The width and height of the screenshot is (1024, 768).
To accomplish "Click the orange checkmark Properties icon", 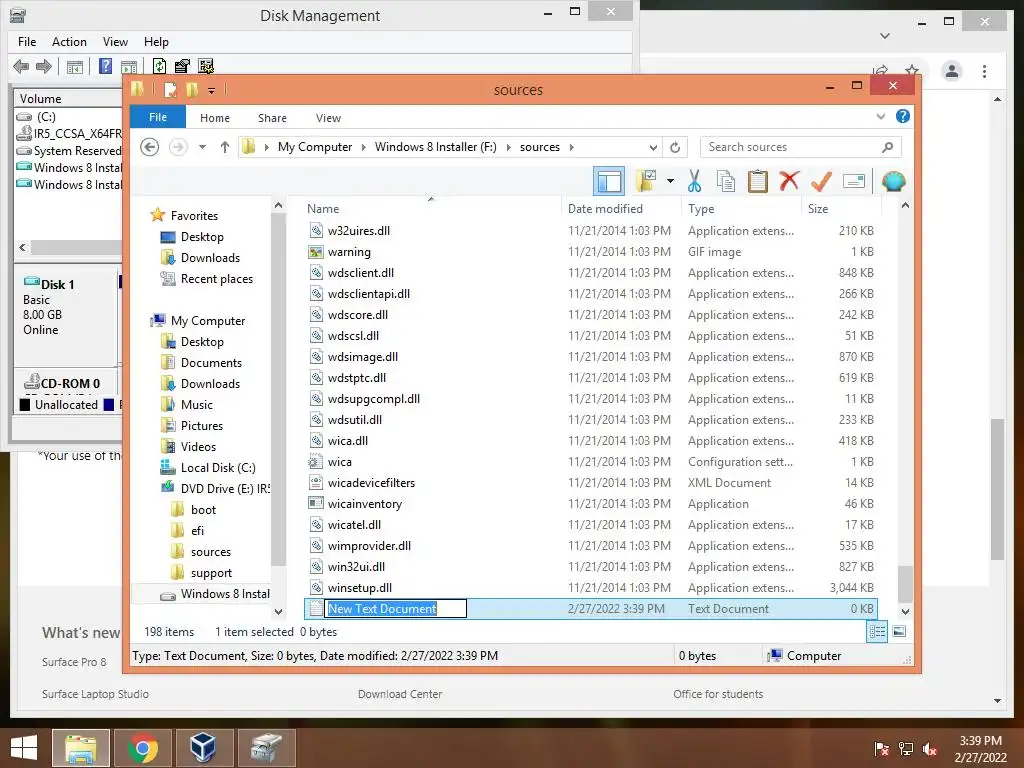I will [821, 181].
